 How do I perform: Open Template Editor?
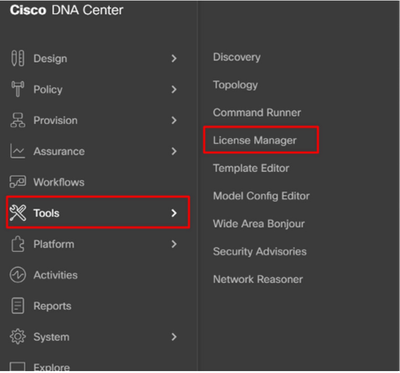(251, 168)
